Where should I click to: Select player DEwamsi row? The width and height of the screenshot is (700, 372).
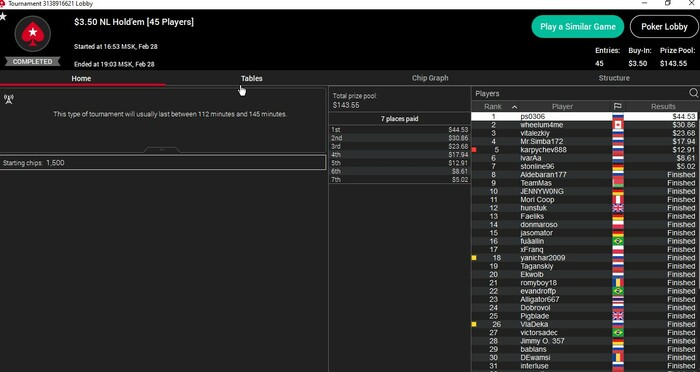pyautogui.click(x=584, y=357)
